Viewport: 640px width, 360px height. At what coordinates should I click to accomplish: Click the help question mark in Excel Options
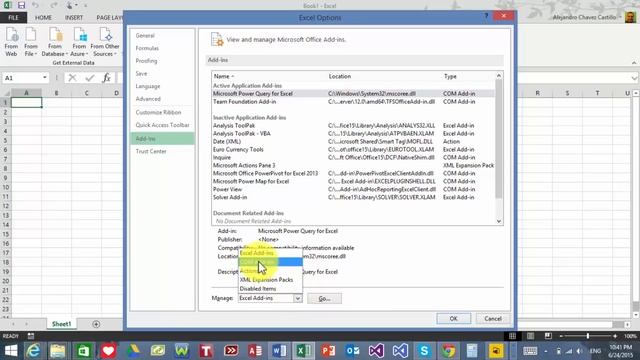[486, 16]
